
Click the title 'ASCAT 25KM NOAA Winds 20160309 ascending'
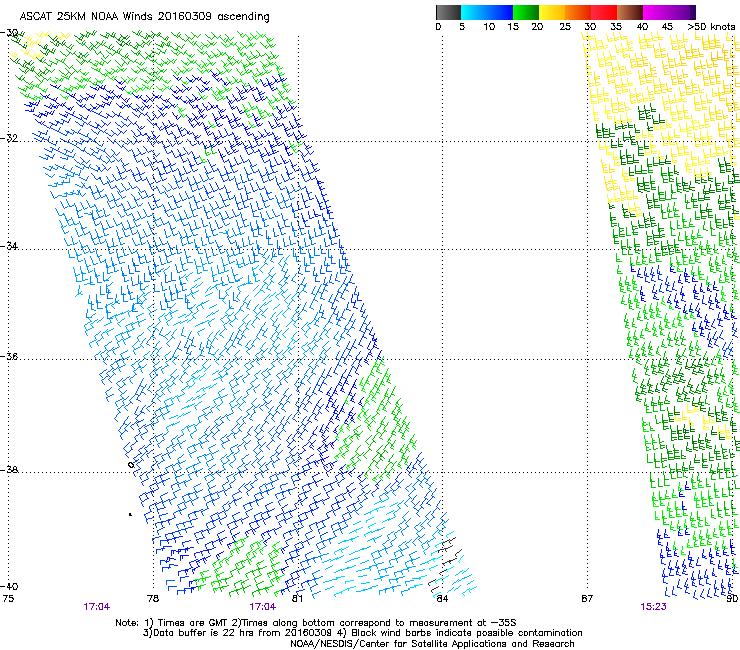(144, 17)
